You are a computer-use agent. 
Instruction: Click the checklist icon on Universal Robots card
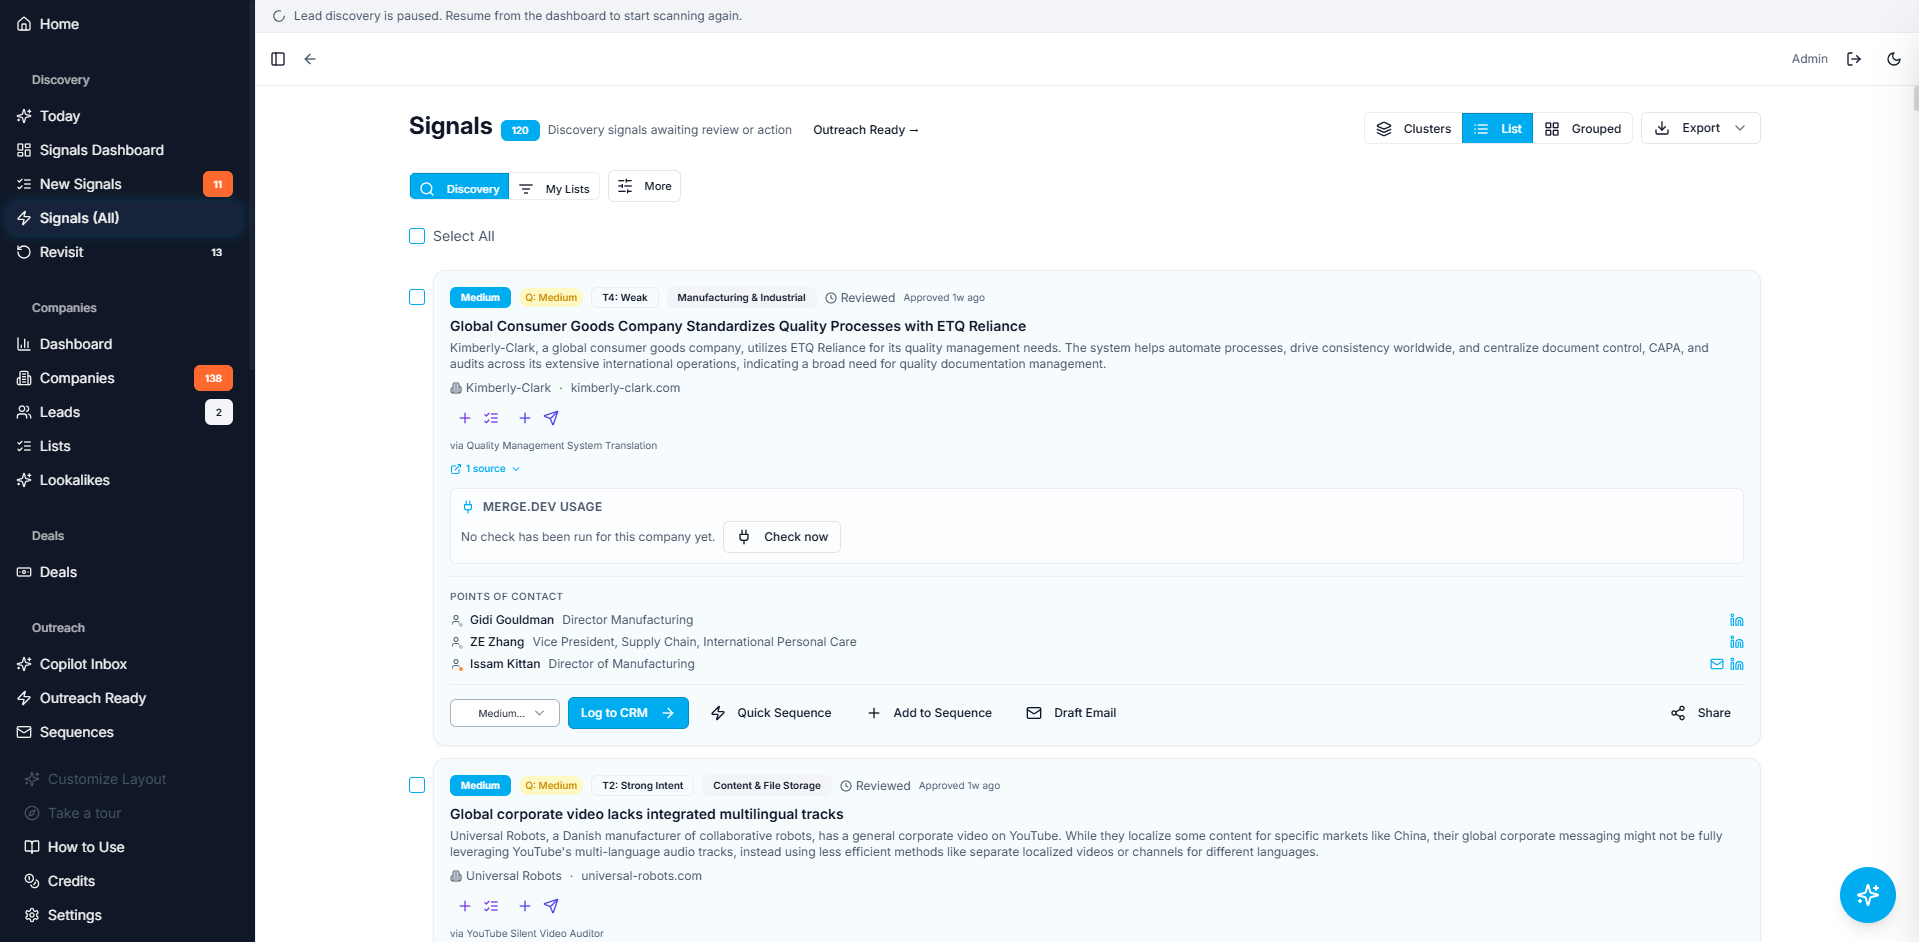491,906
